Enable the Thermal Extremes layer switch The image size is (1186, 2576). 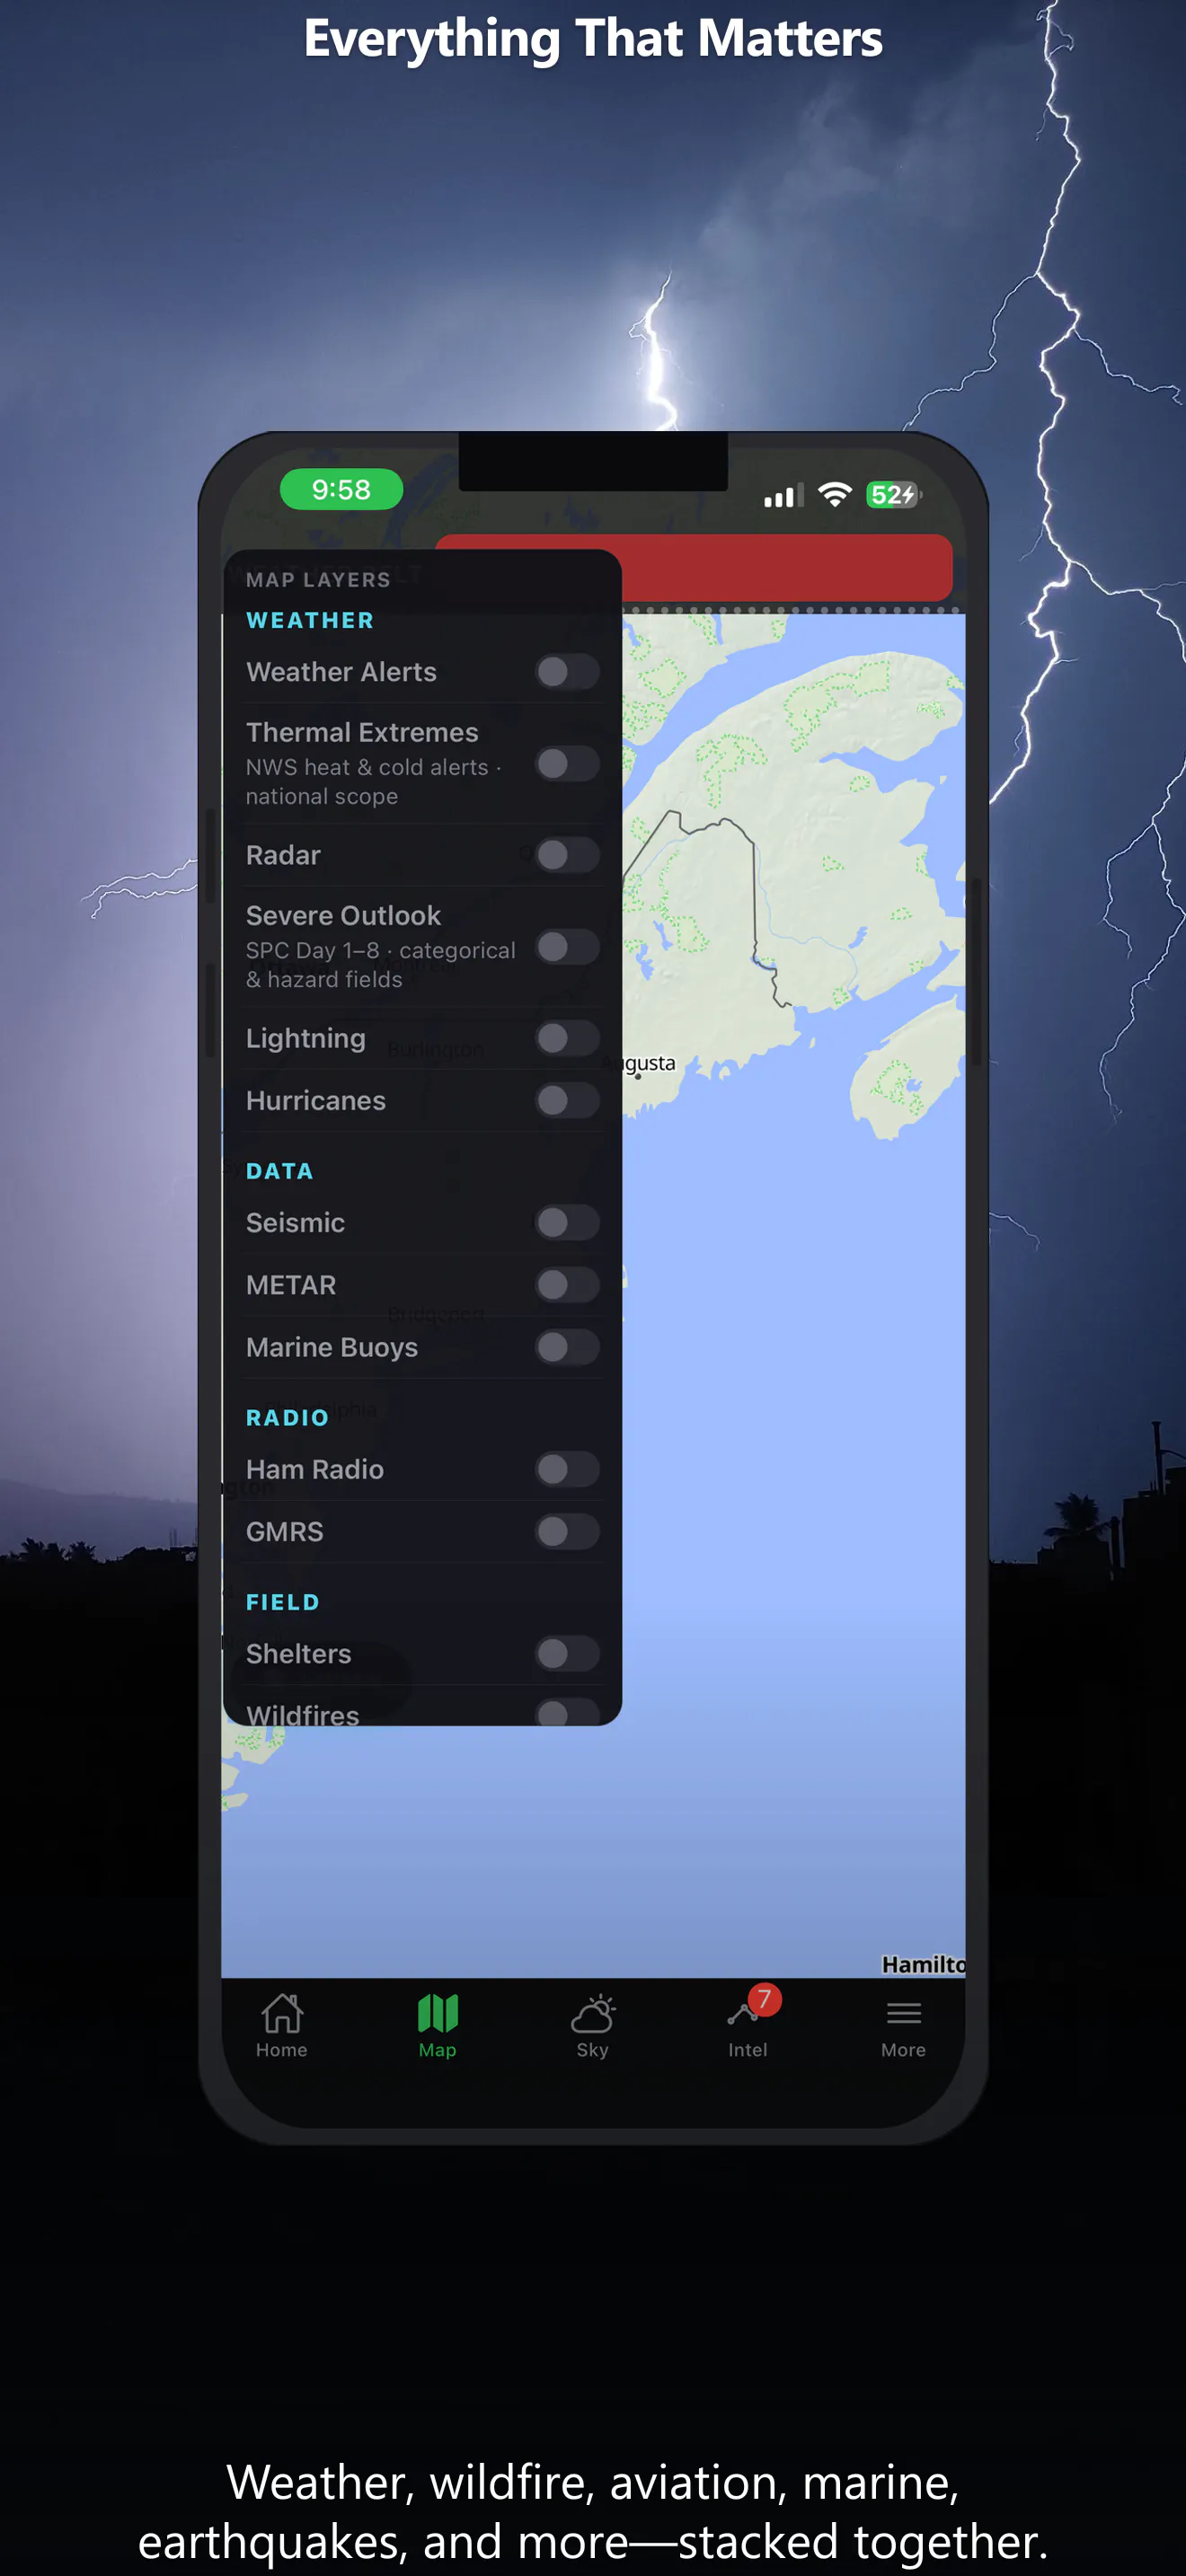tap(567, 764)
